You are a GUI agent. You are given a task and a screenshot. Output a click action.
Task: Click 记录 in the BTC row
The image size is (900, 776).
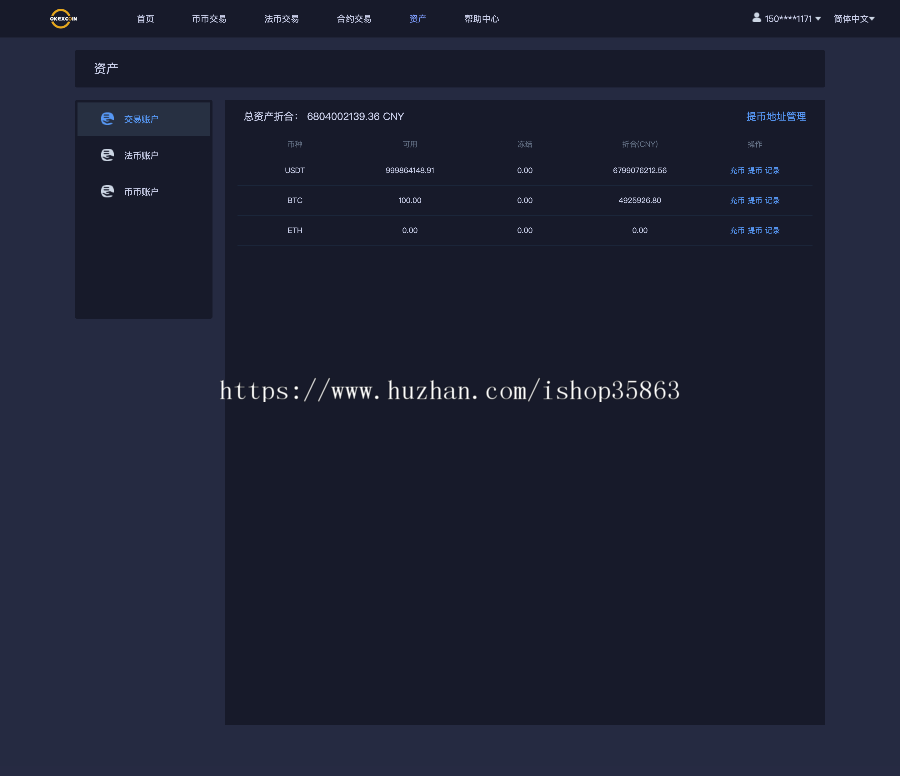click(x=772, y=201)
